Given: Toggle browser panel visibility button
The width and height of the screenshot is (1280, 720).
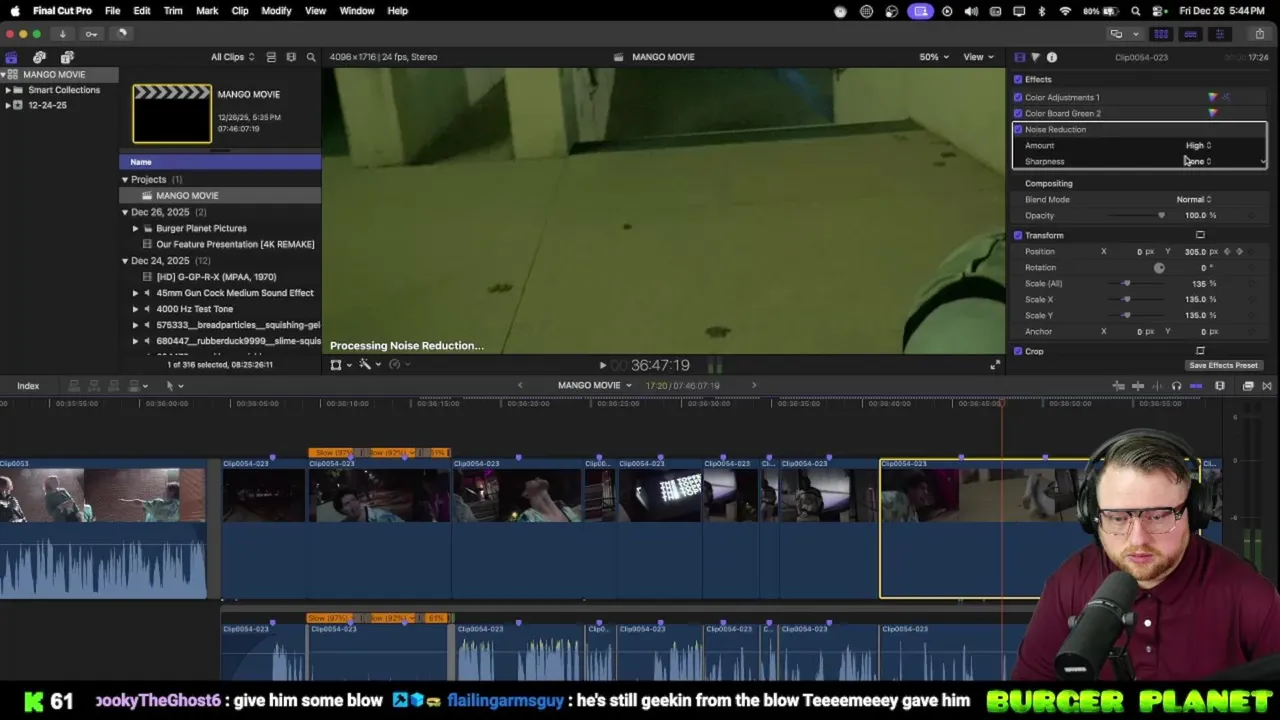Looking at the screenshot, I should point(1161,34).
